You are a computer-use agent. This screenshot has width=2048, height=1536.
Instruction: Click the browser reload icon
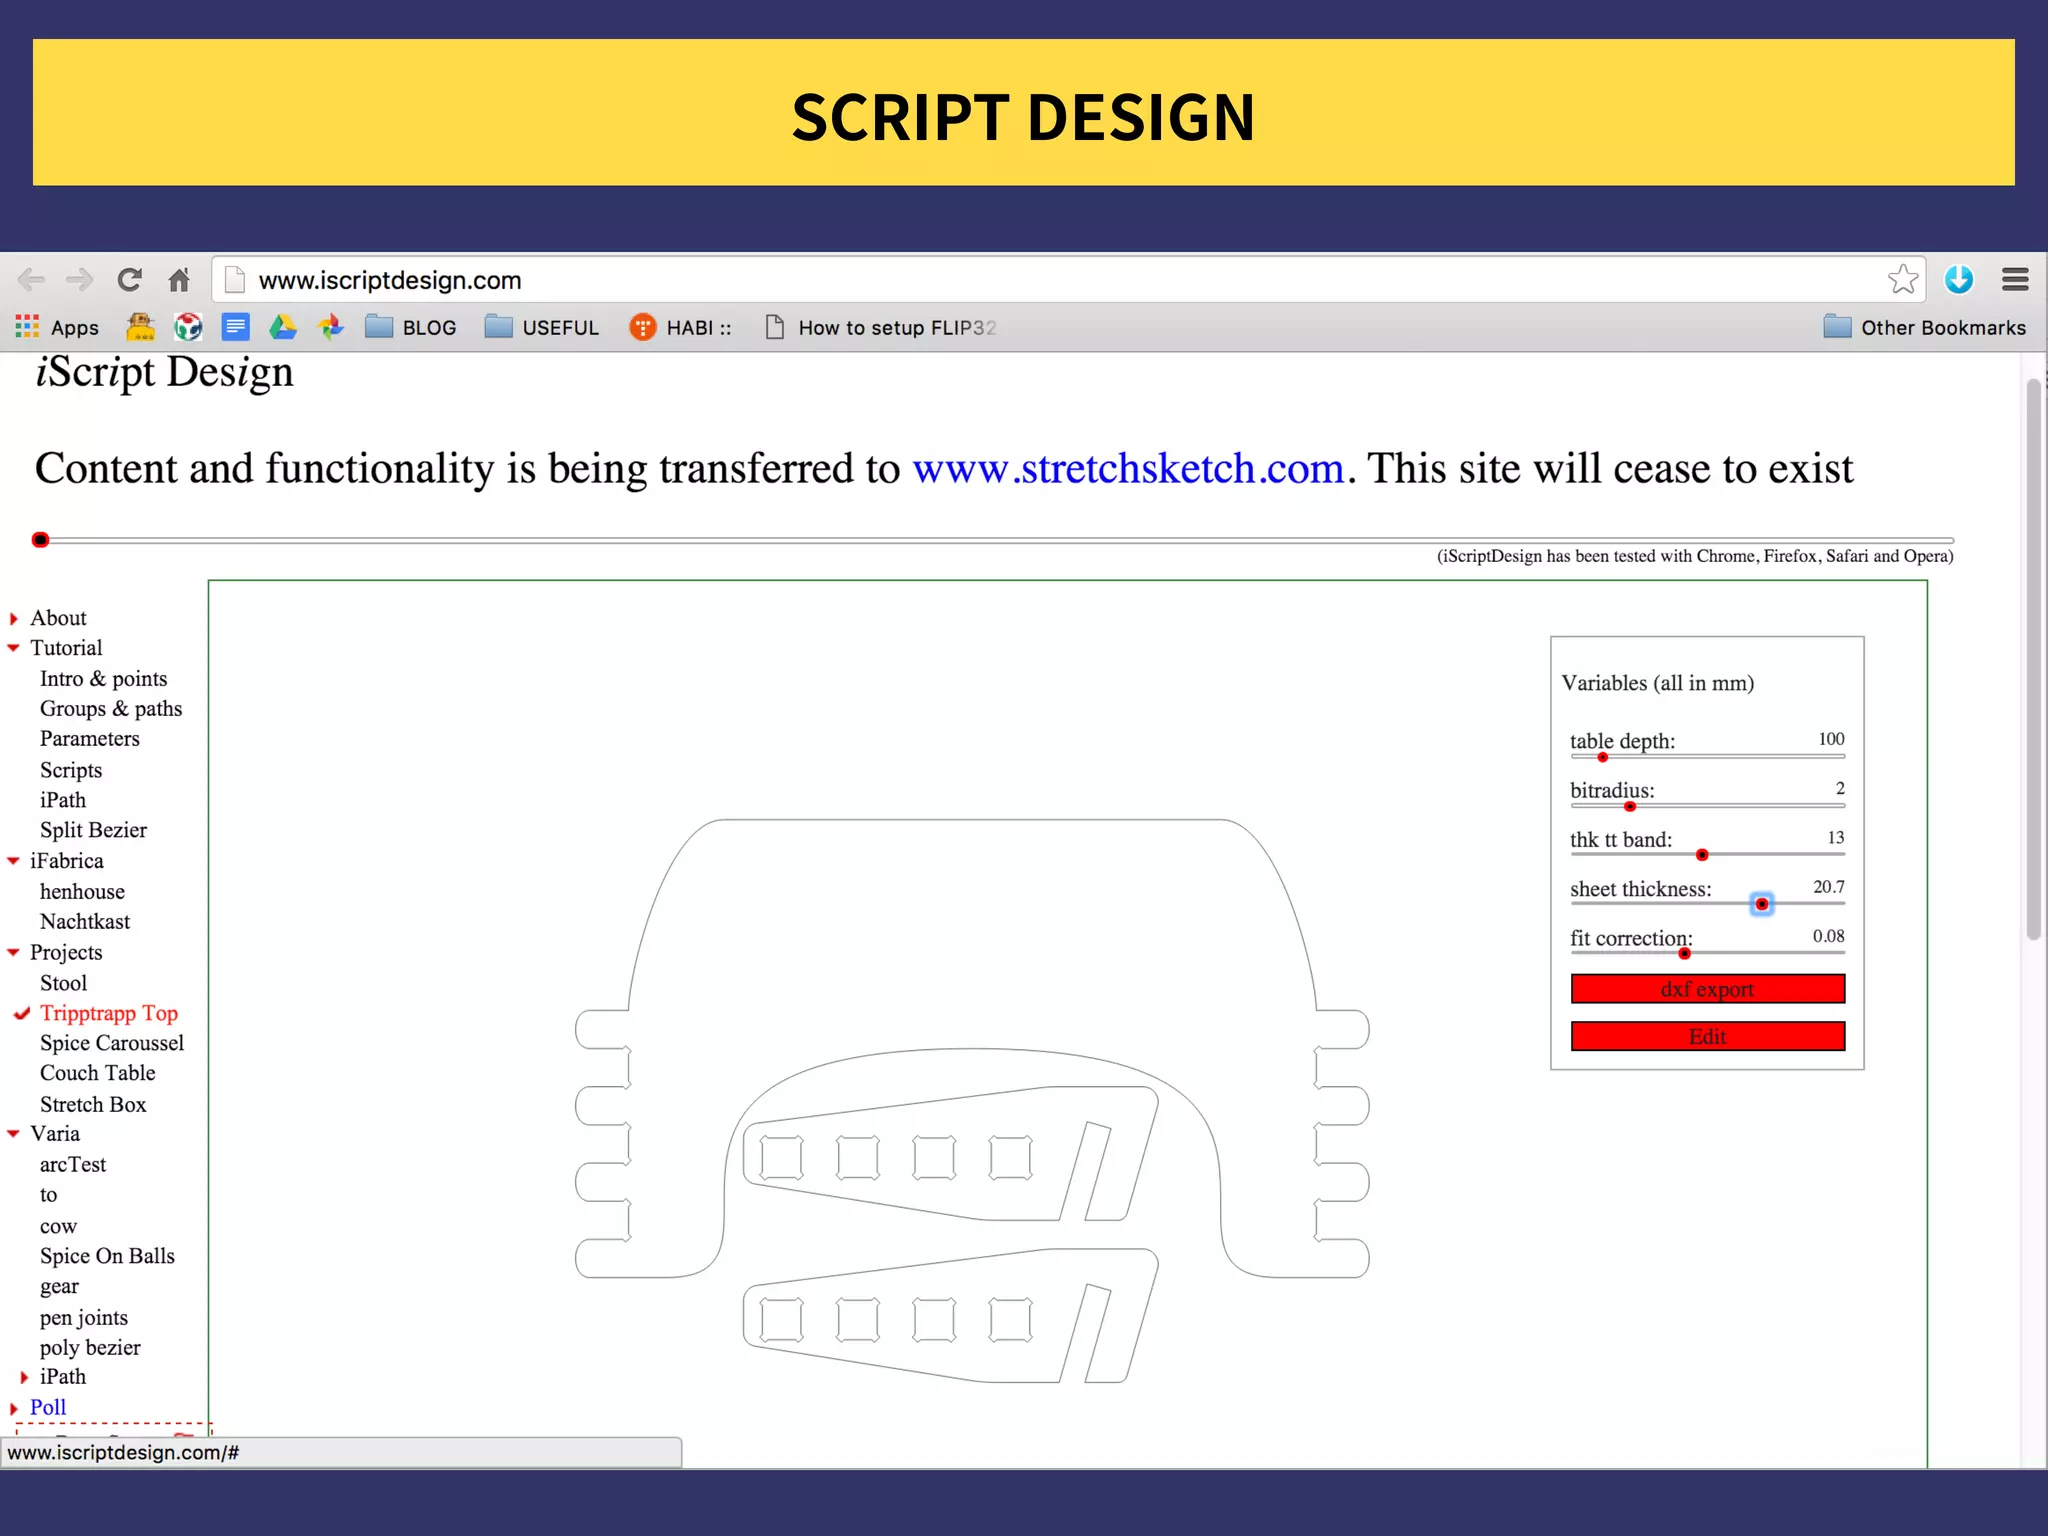pos(129,280)
